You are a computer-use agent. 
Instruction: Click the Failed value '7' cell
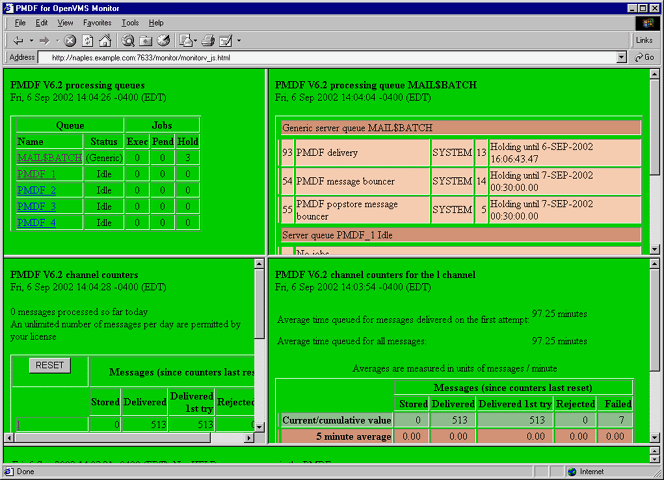coord(615,420)
